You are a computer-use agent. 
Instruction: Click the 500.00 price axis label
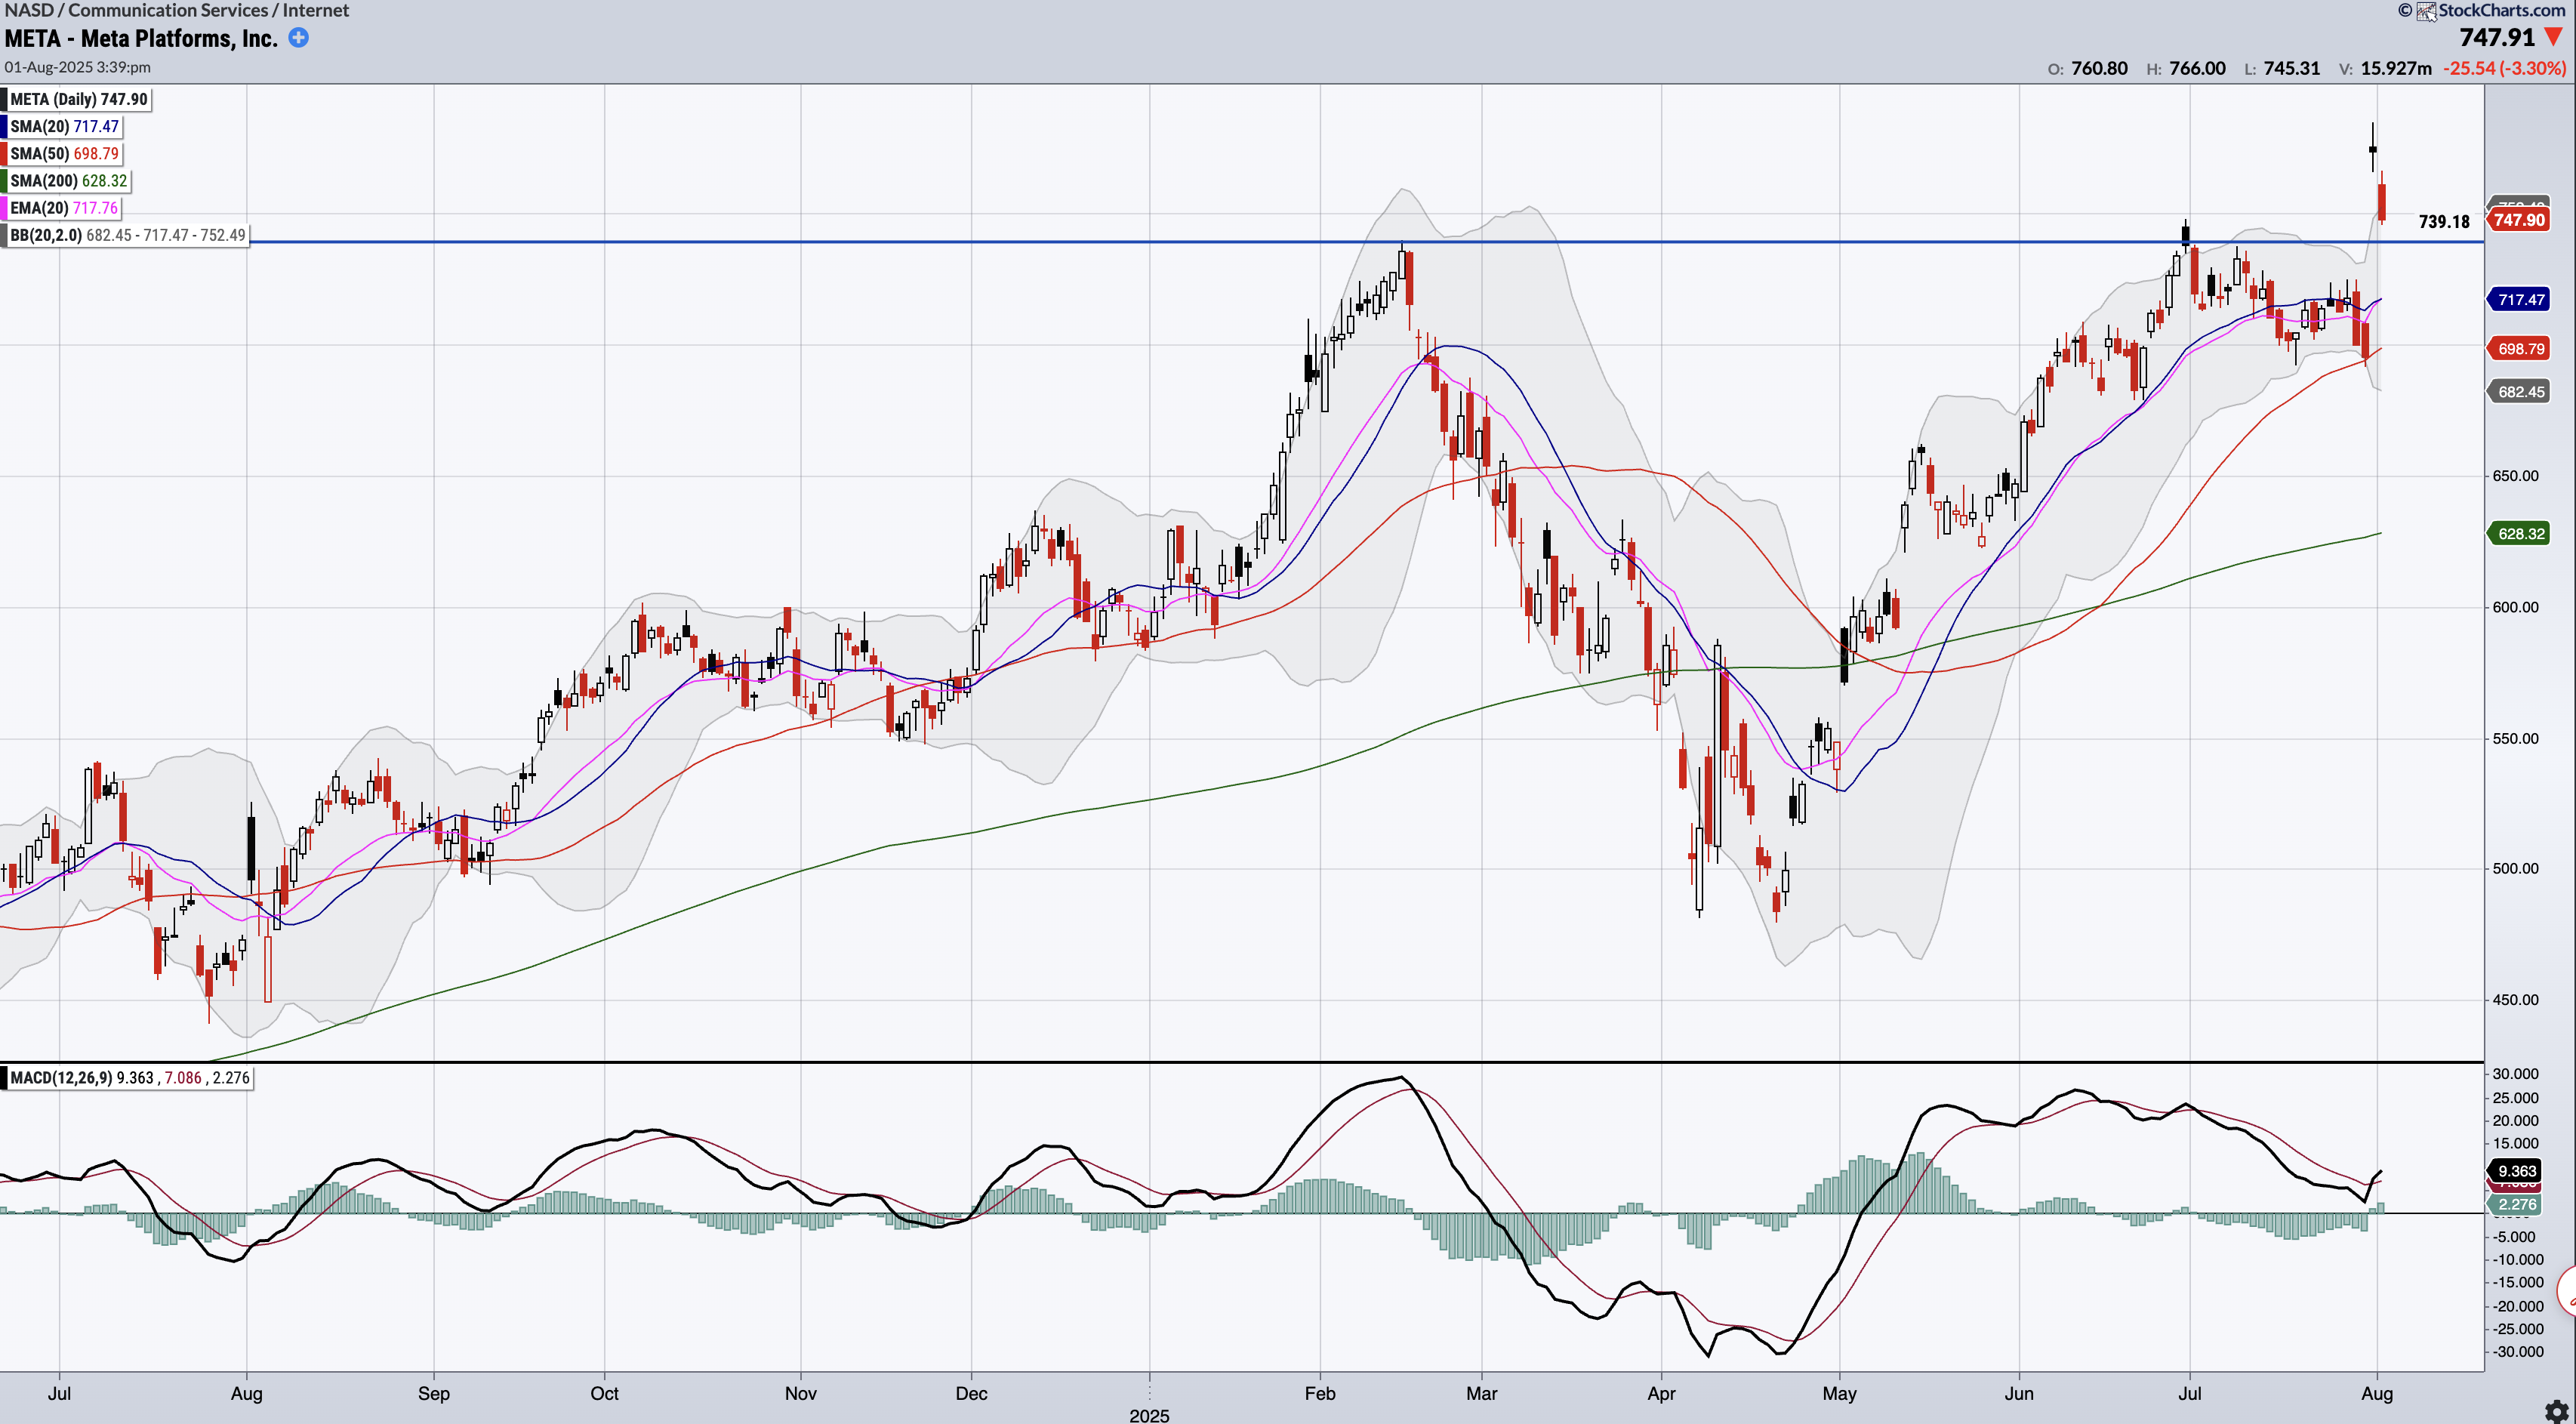coord(2514,868)
